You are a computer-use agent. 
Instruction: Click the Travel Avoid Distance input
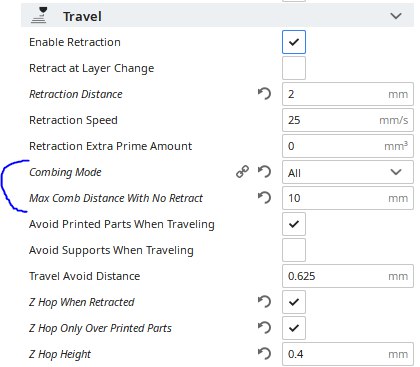348,276
